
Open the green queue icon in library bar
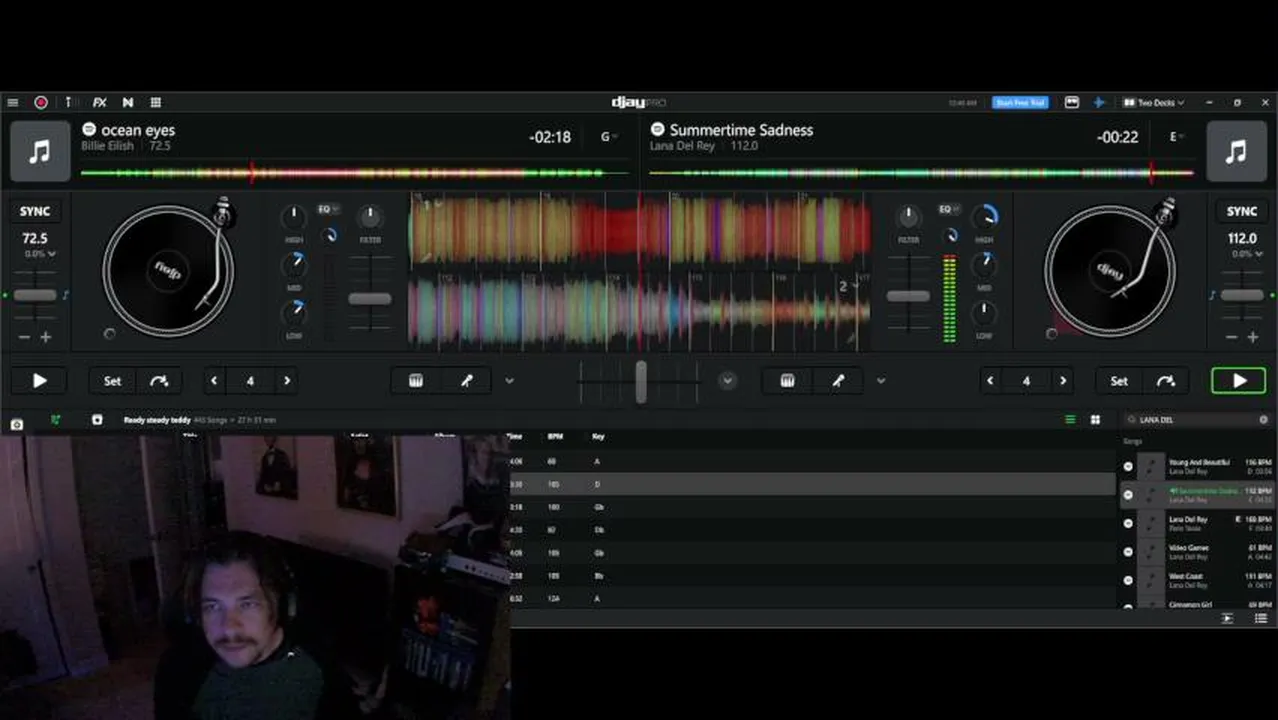click(55, 420)
